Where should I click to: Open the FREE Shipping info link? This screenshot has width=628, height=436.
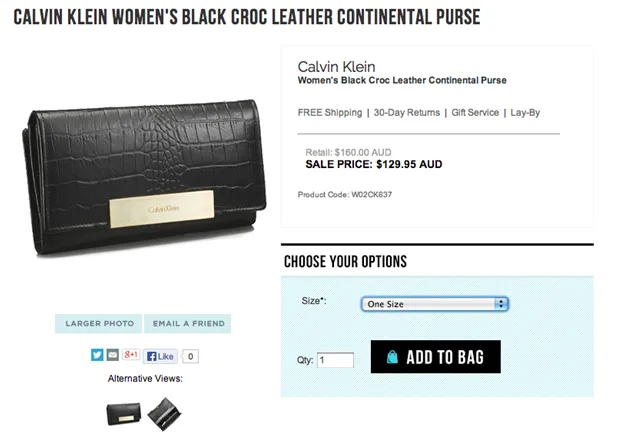(x=330, y=113)
